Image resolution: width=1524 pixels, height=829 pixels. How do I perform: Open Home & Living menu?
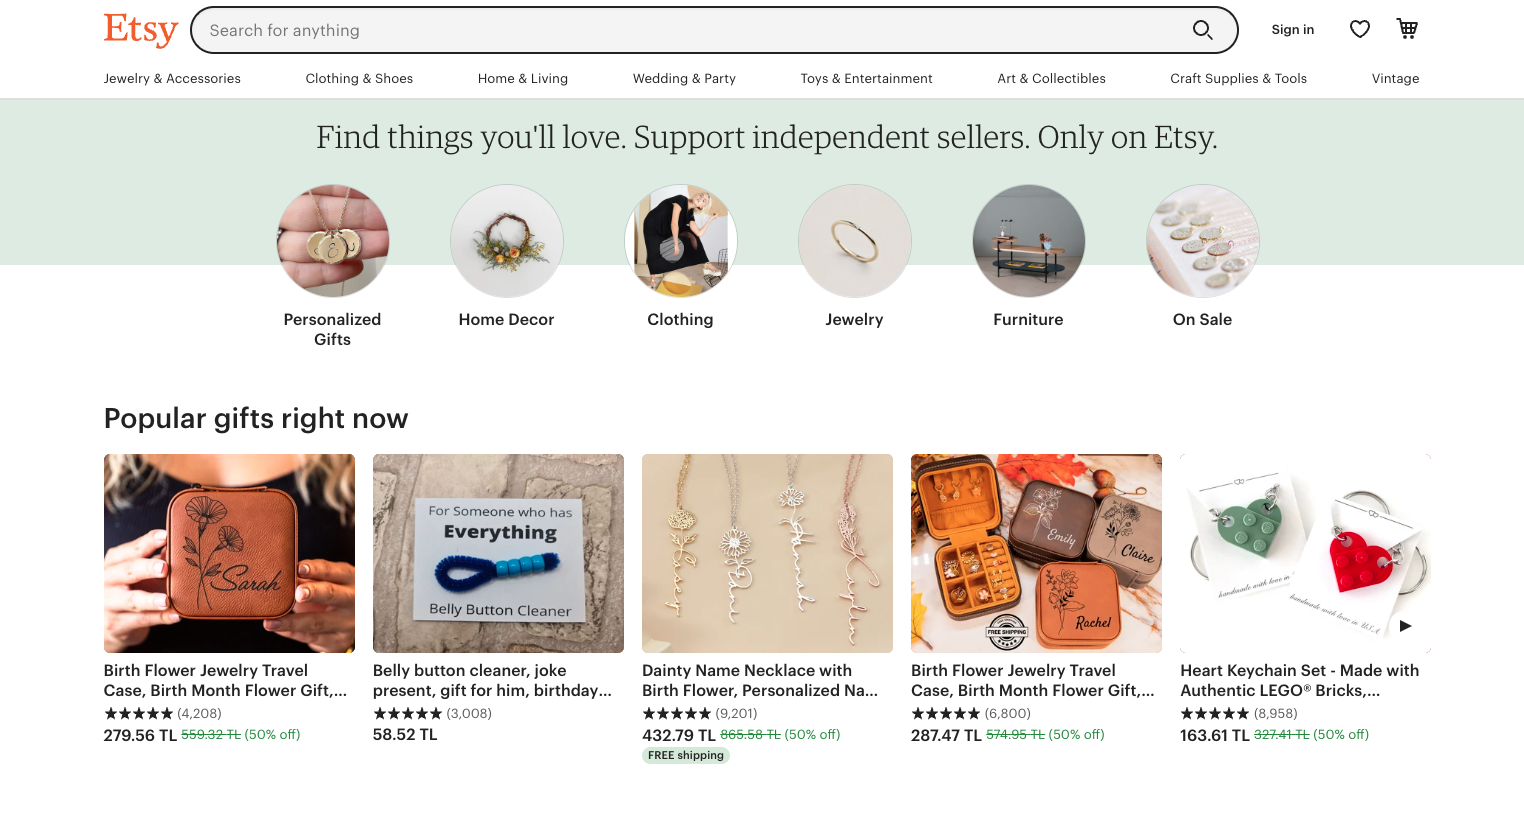coord(522,79)
